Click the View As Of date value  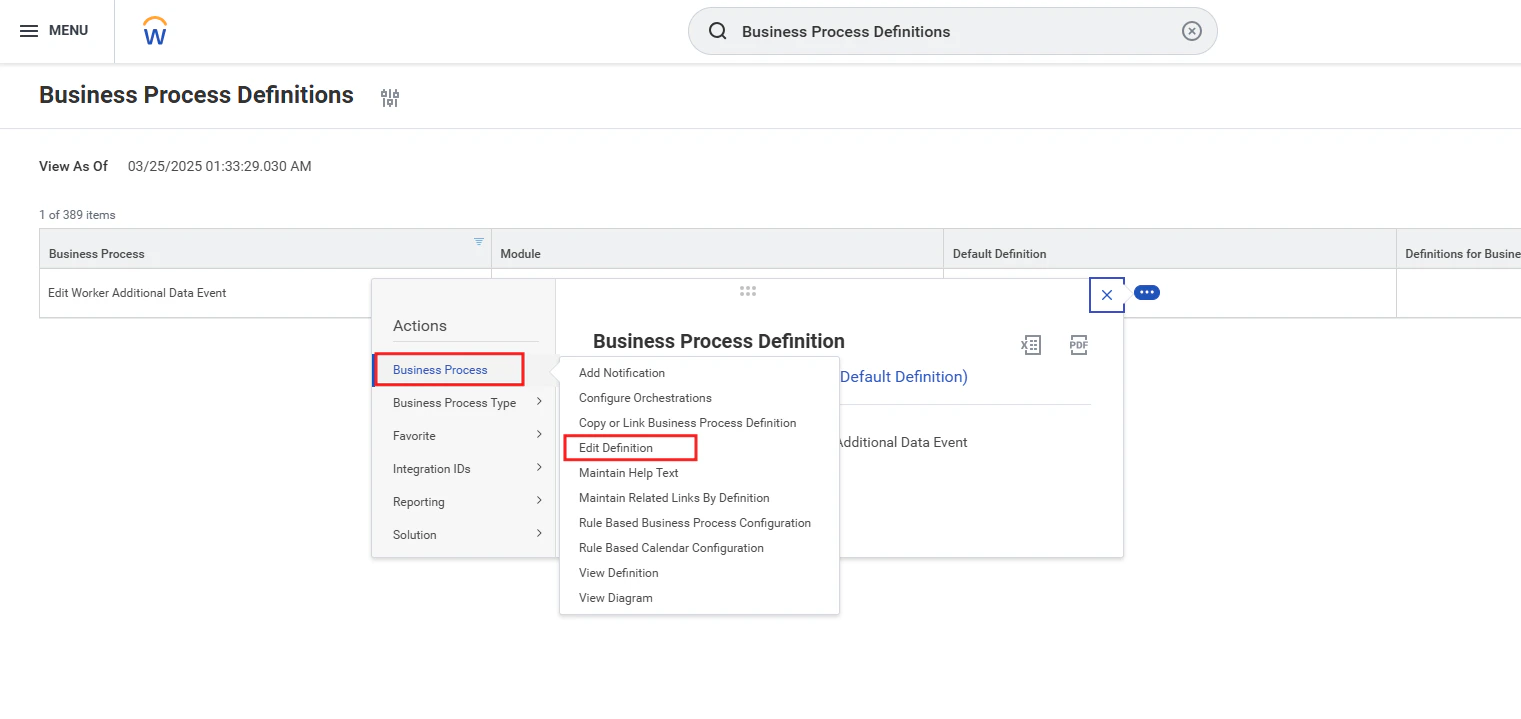(219, 166)
